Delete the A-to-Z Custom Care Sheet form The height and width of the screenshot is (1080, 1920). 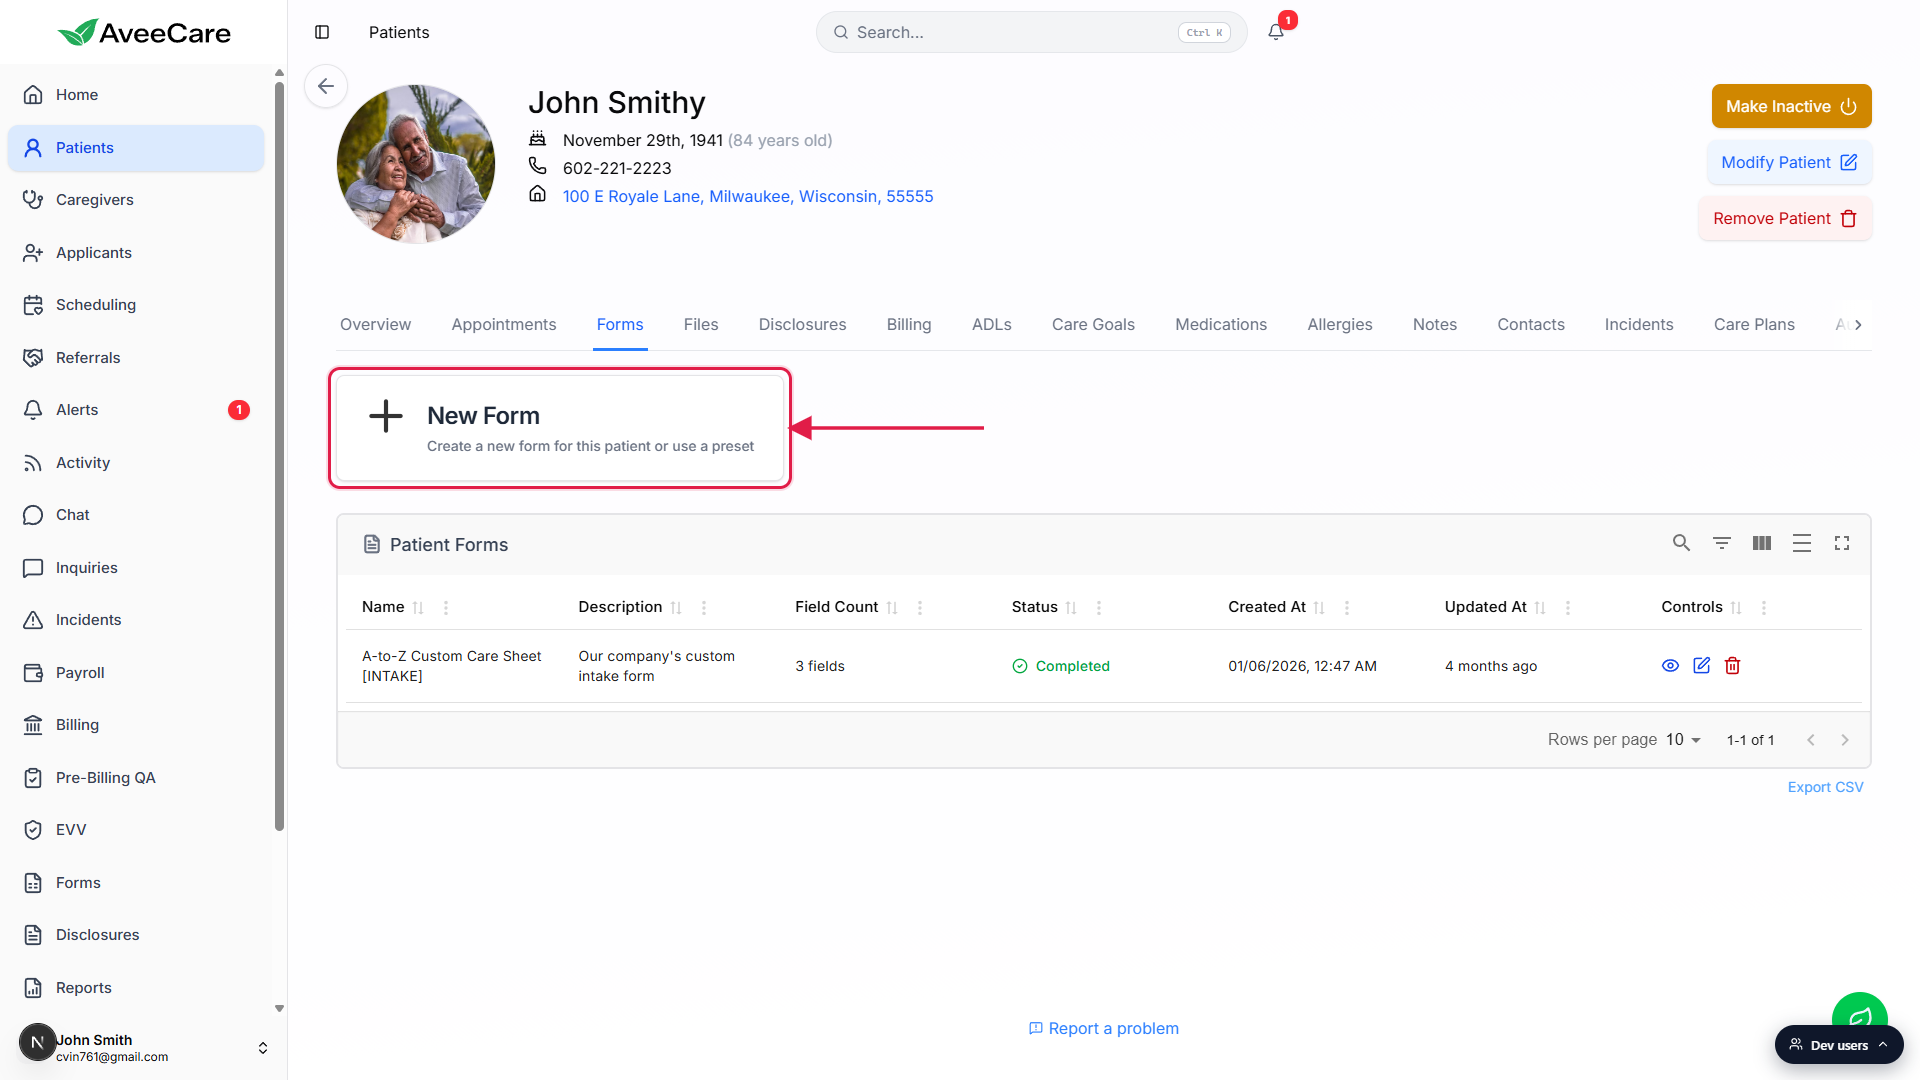click(1733, 666)
